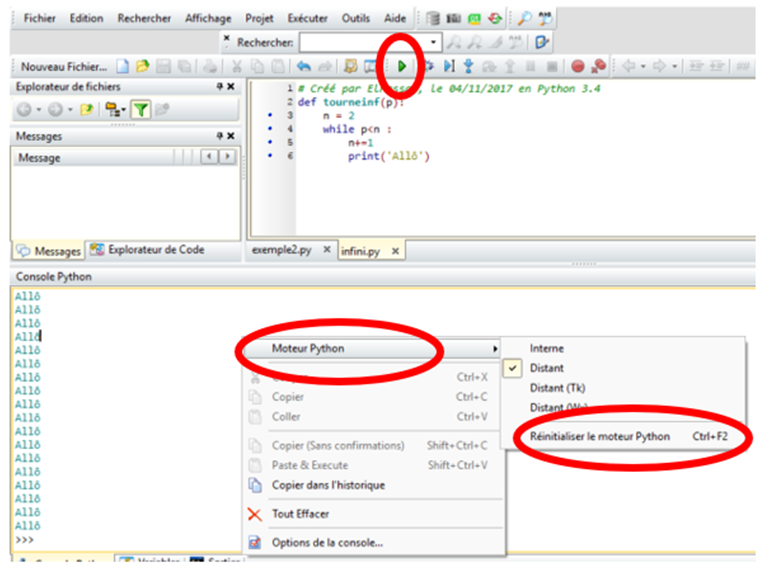
Task: Click the red breakpoint toggle icon
Action: click(x=578, y=67)
